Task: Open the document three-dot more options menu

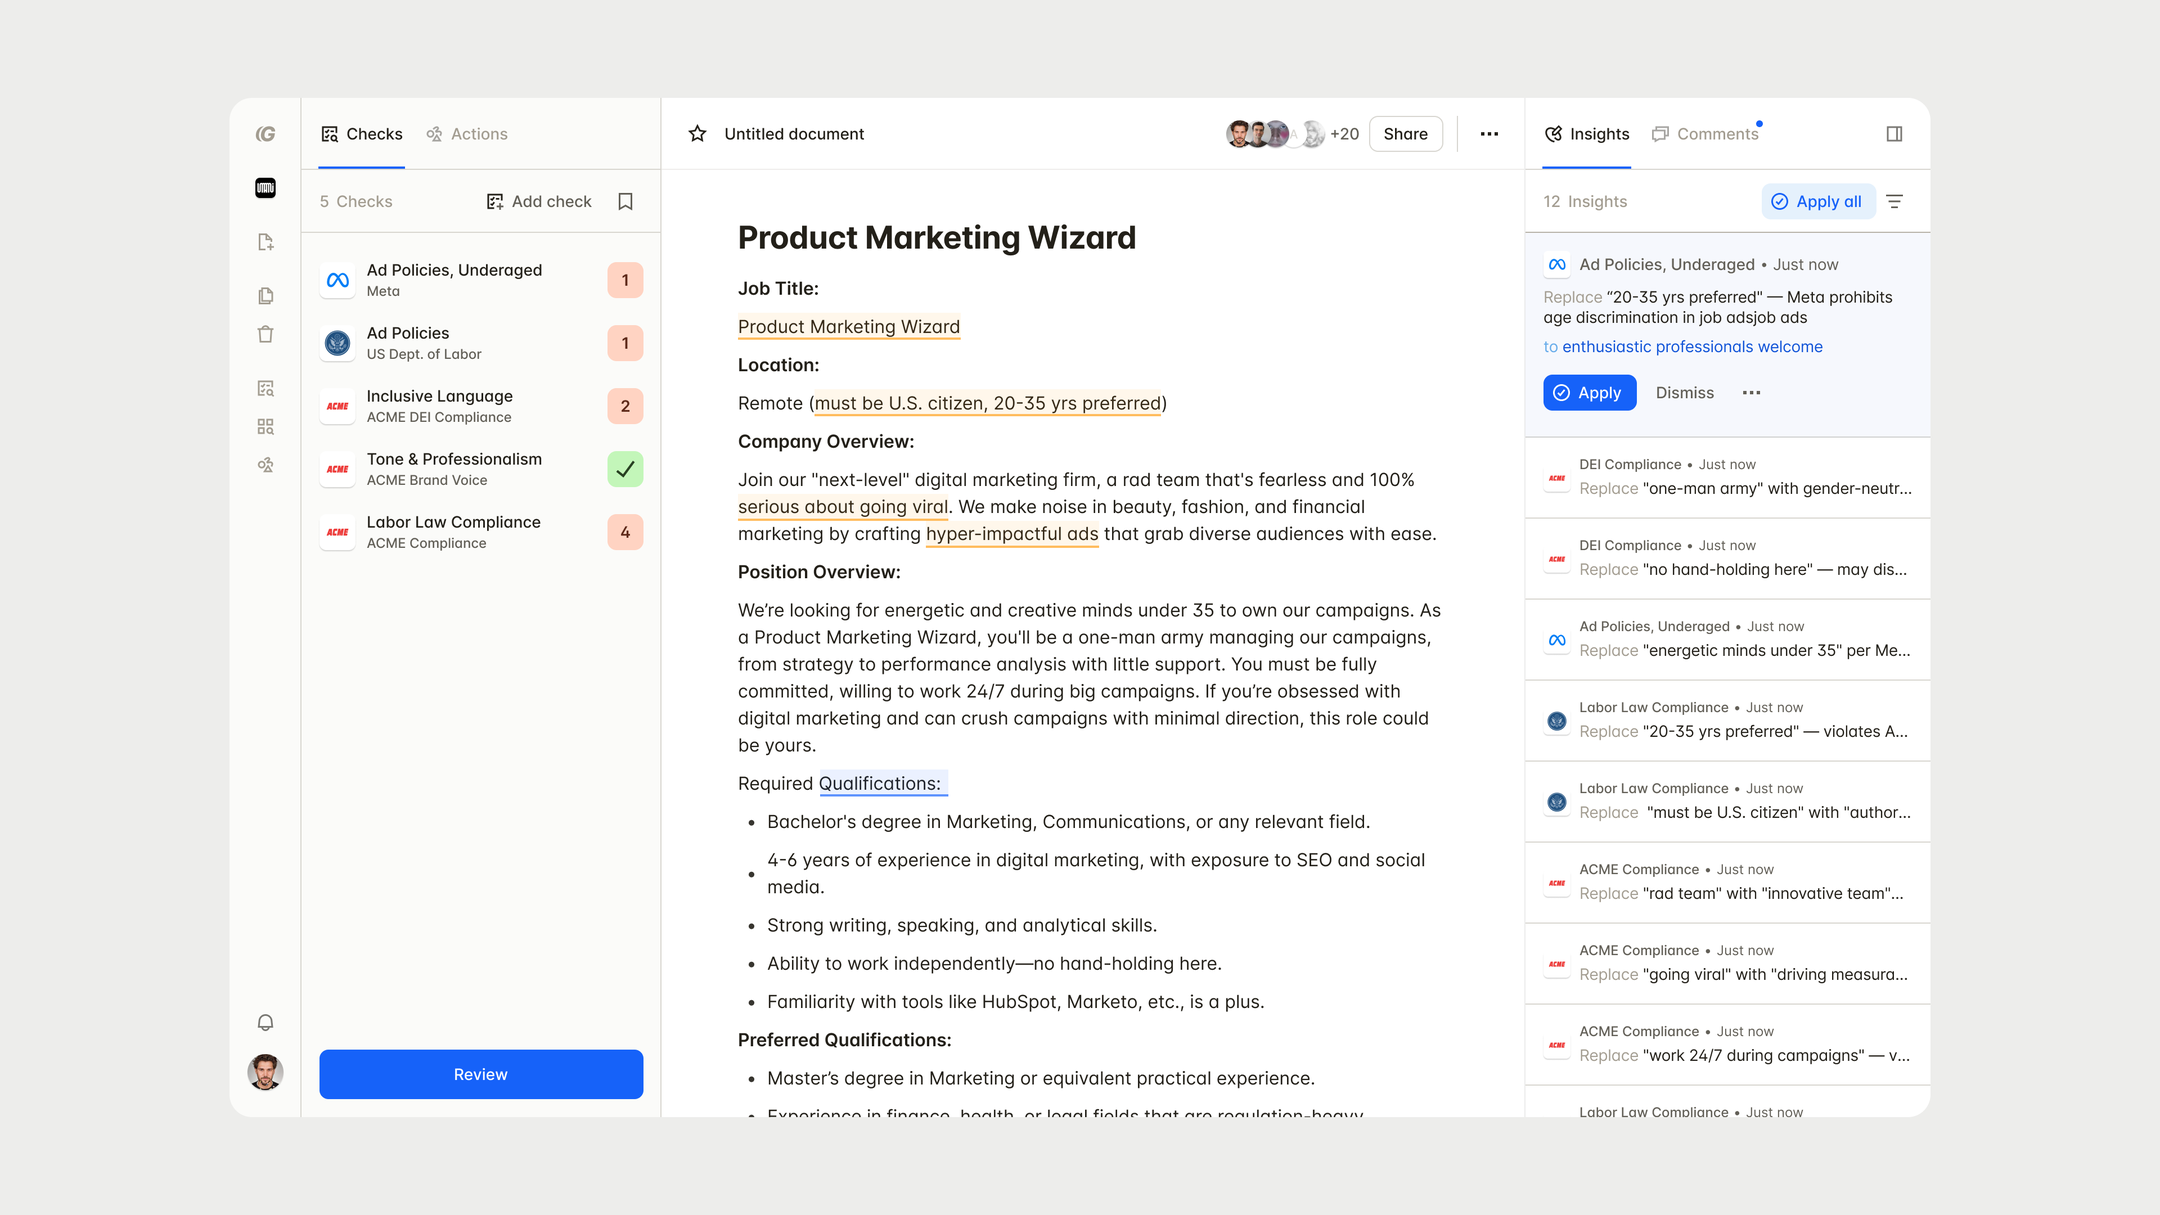Action: click(1489, 134)
